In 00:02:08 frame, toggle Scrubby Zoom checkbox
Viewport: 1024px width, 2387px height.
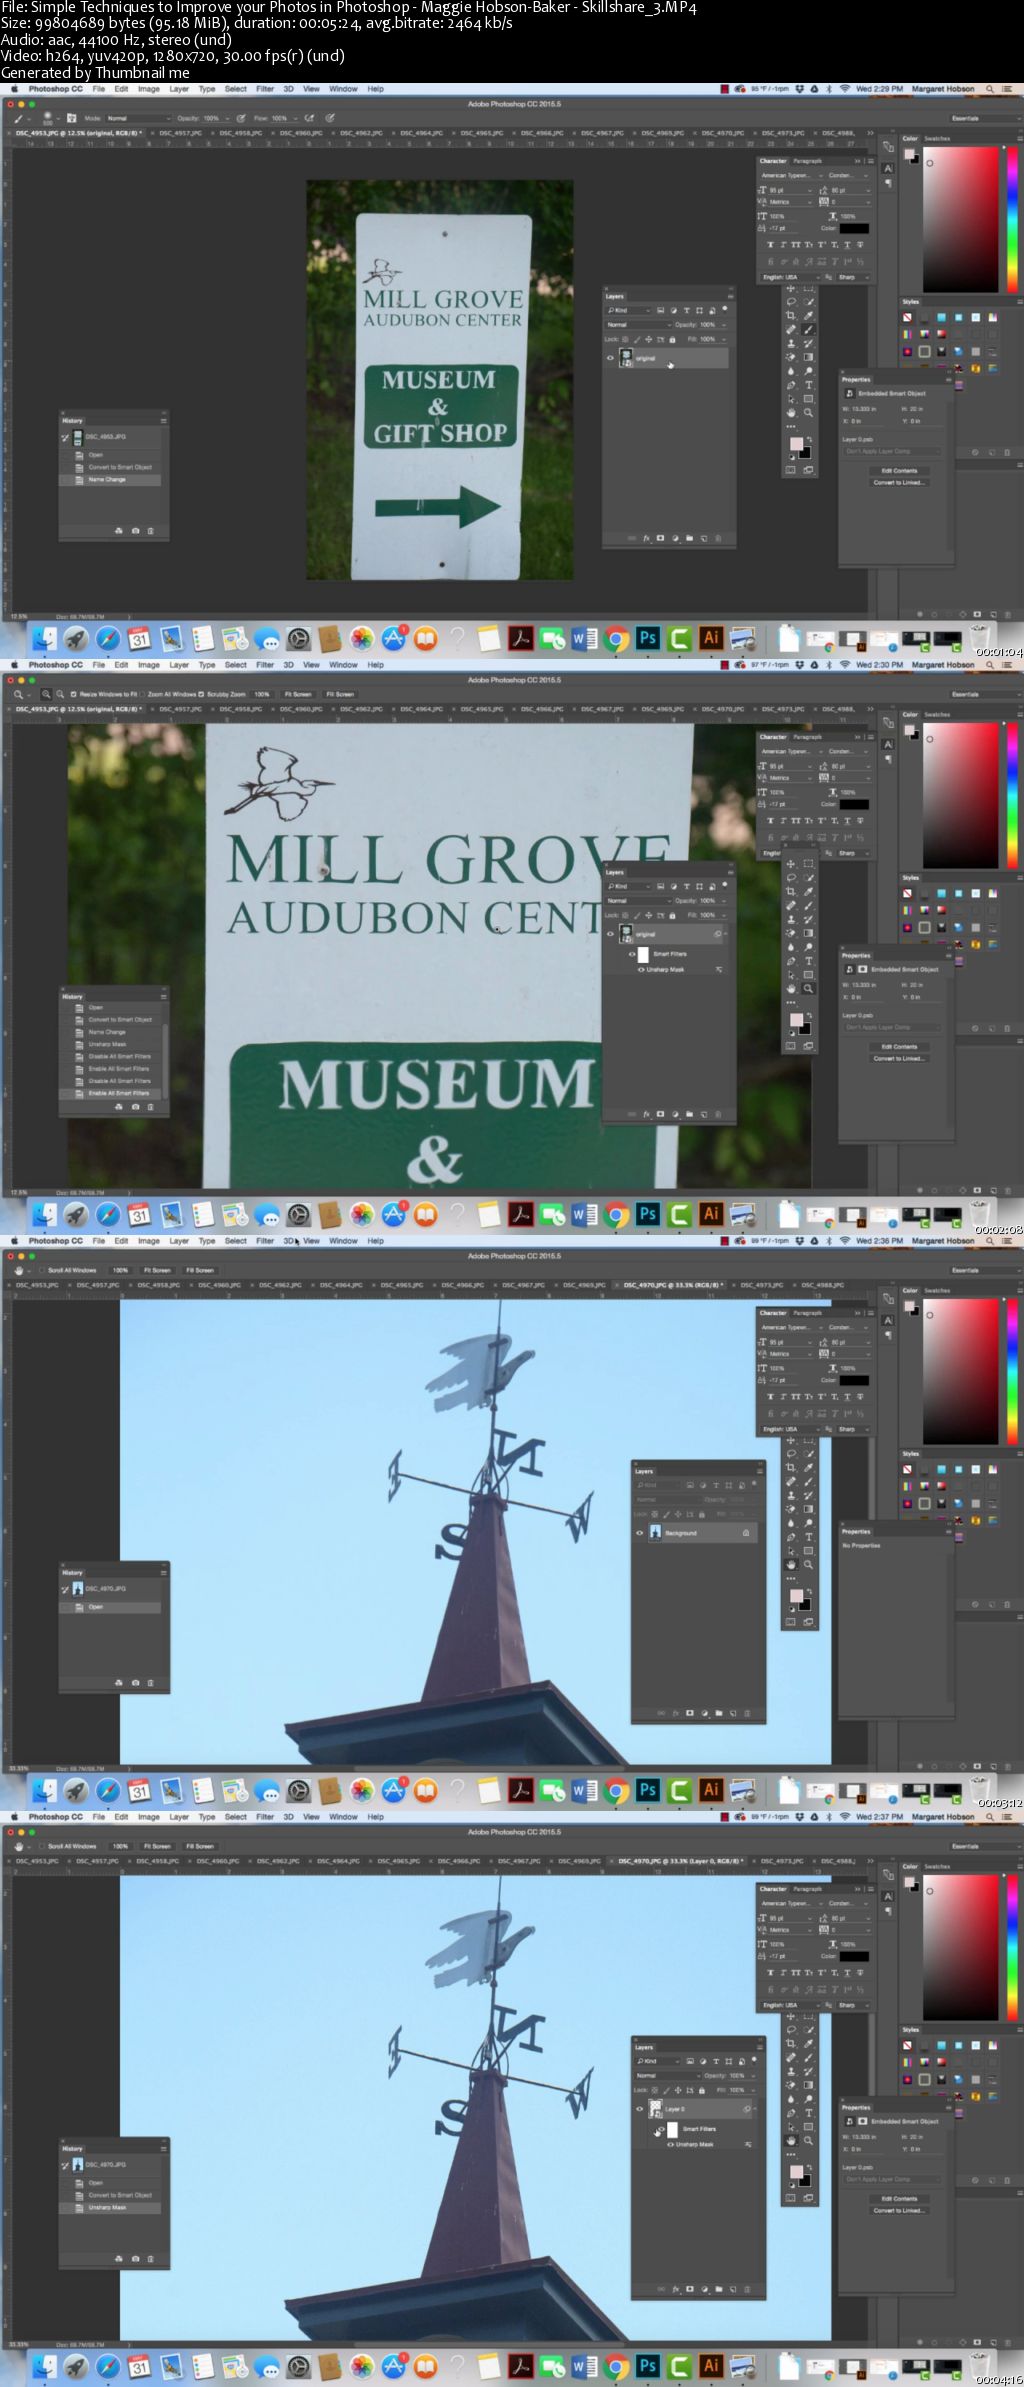click(201, 694)
